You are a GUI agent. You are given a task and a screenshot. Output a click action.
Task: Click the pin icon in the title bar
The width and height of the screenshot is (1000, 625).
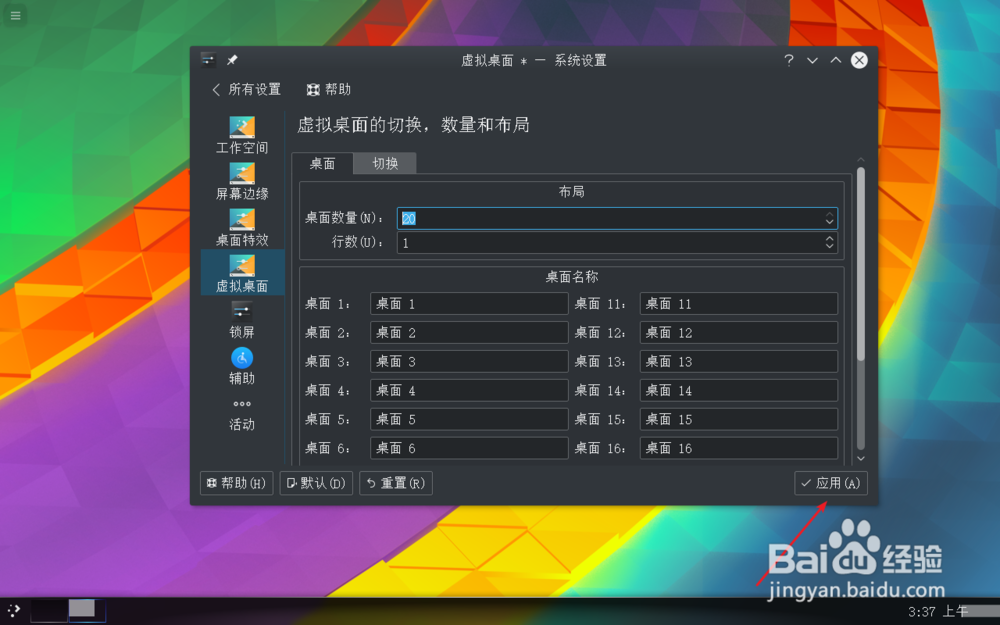(233, 60)
